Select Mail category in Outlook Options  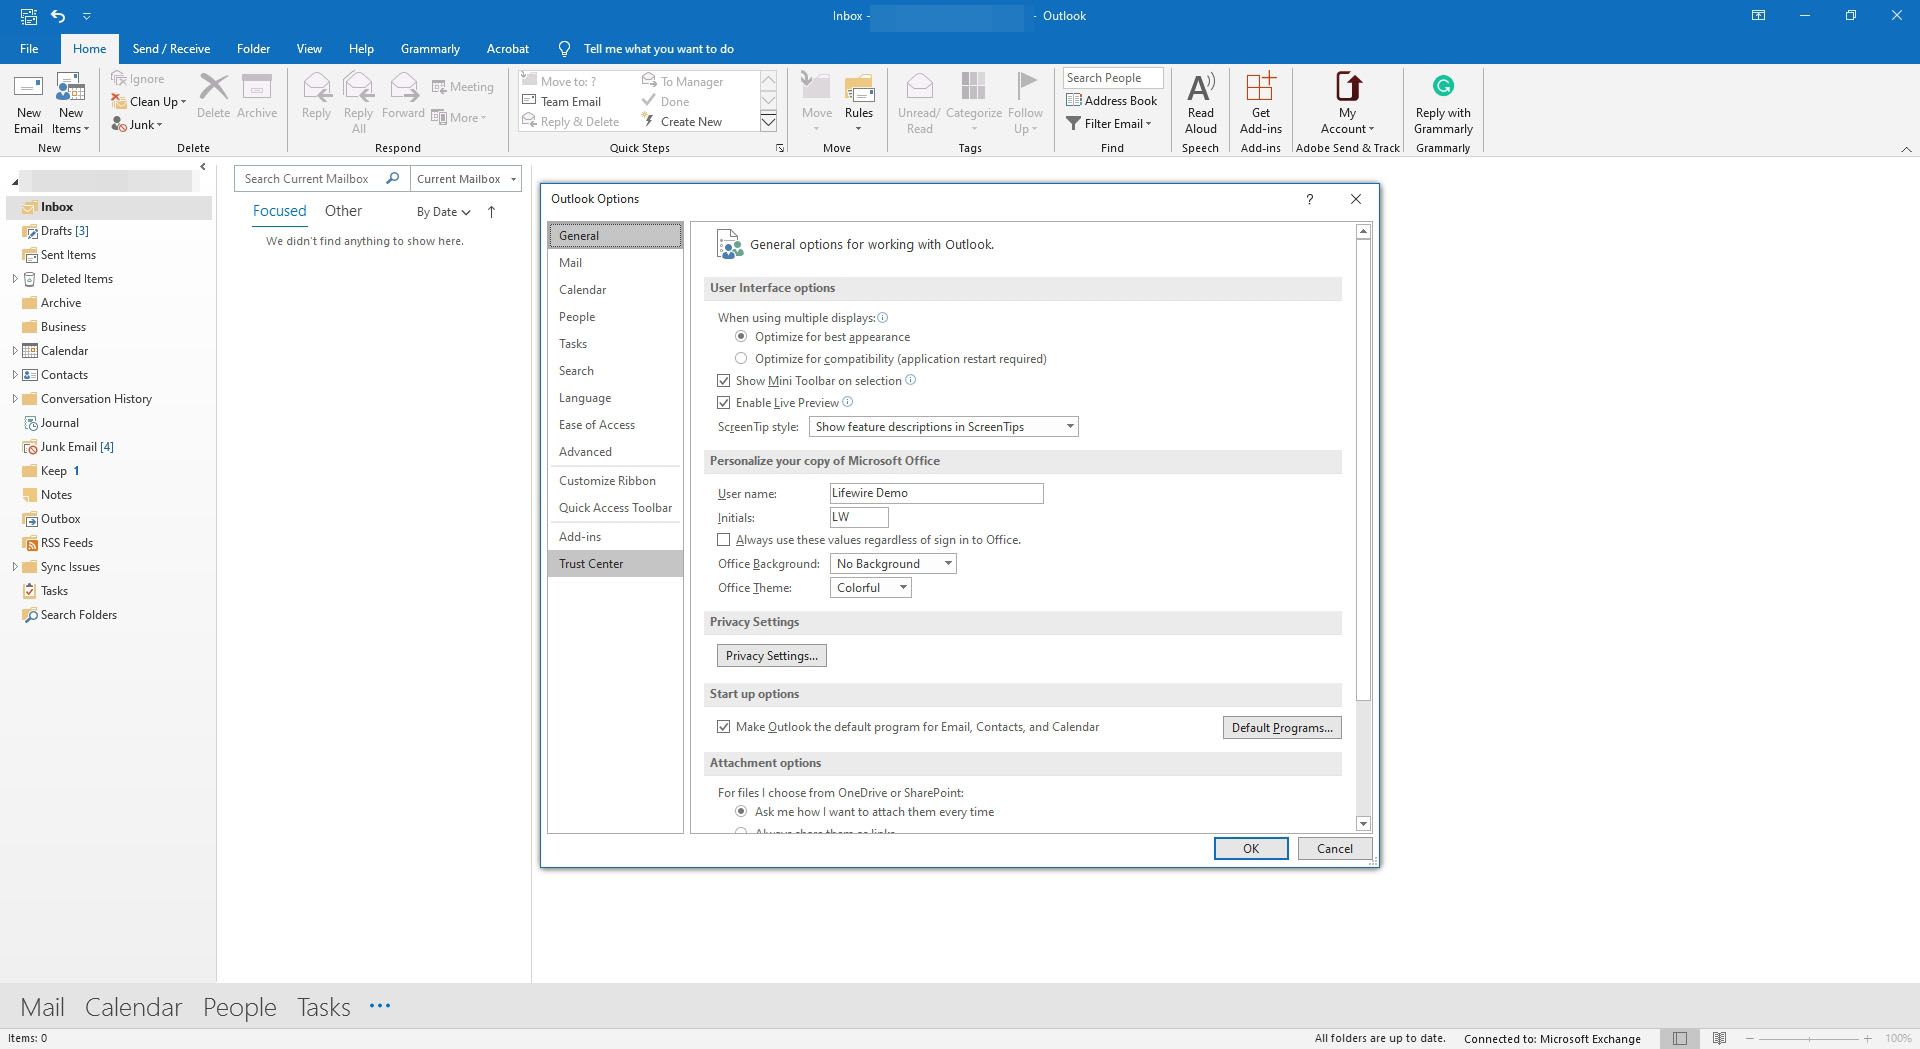(x=615, y=262)
